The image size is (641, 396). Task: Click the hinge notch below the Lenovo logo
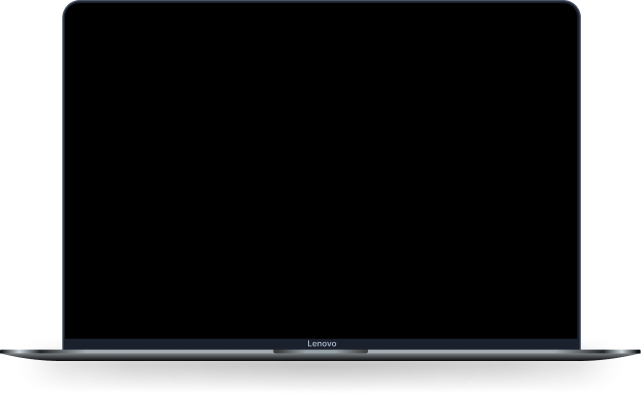(320, 351)
